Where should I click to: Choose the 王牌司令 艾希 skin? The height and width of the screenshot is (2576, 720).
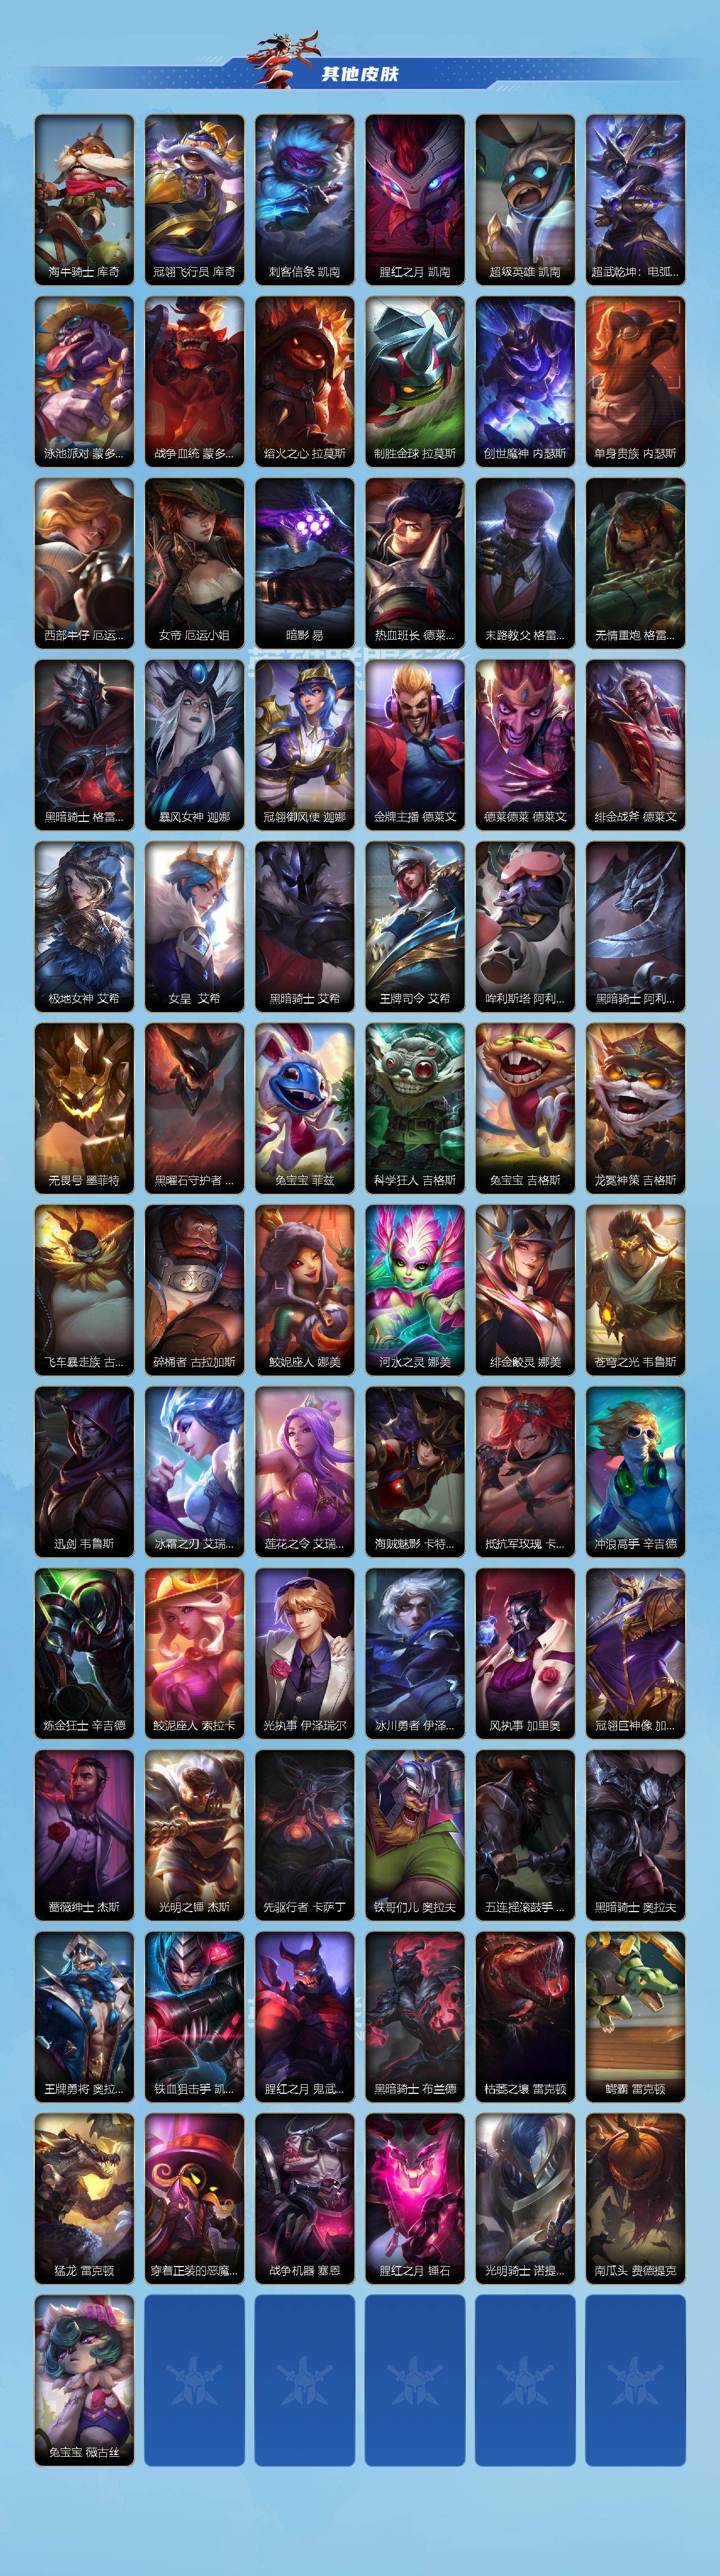pyautogui.click(x=415, y=927)
